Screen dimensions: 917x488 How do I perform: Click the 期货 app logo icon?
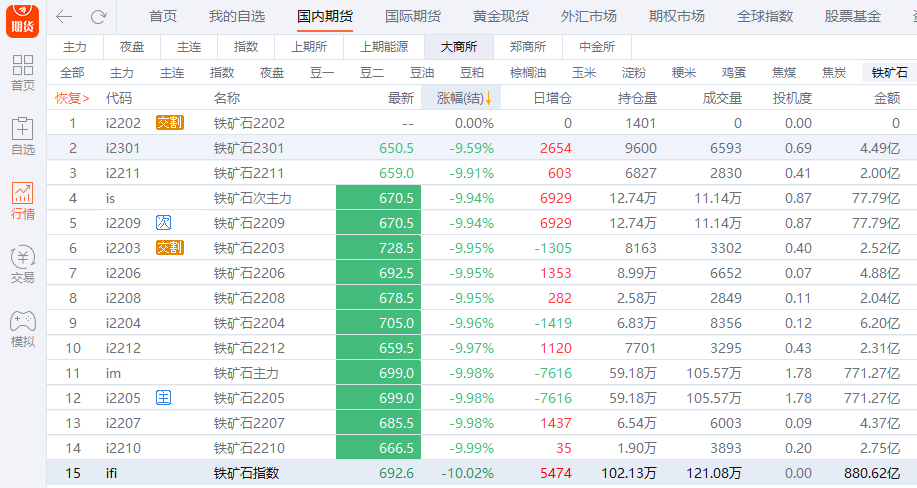tap(22, 17)
